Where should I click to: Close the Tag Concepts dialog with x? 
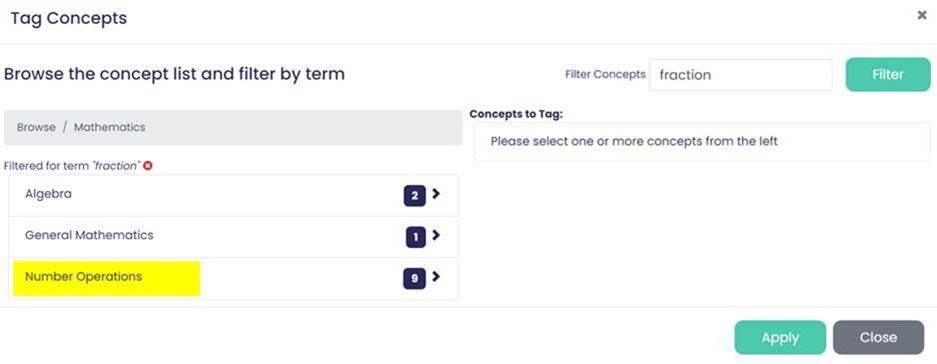click(922, 16)
